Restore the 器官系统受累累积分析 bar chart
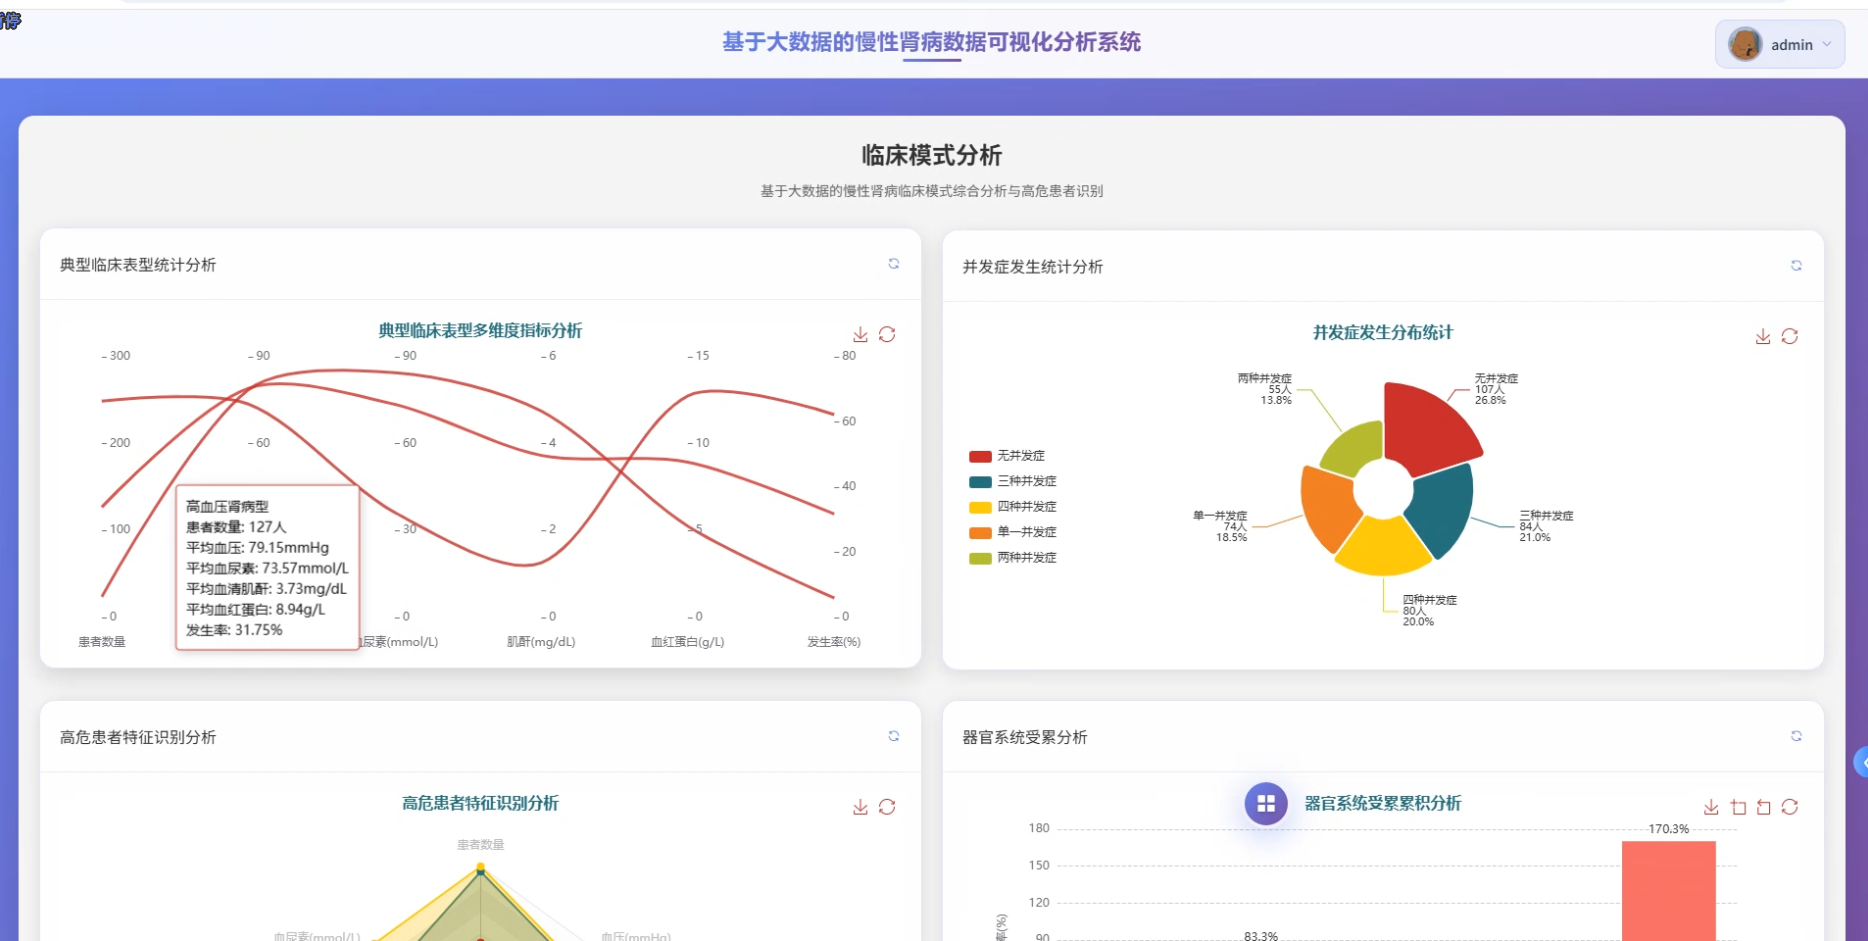1868x941 pixels. (x=1790, y=807)
